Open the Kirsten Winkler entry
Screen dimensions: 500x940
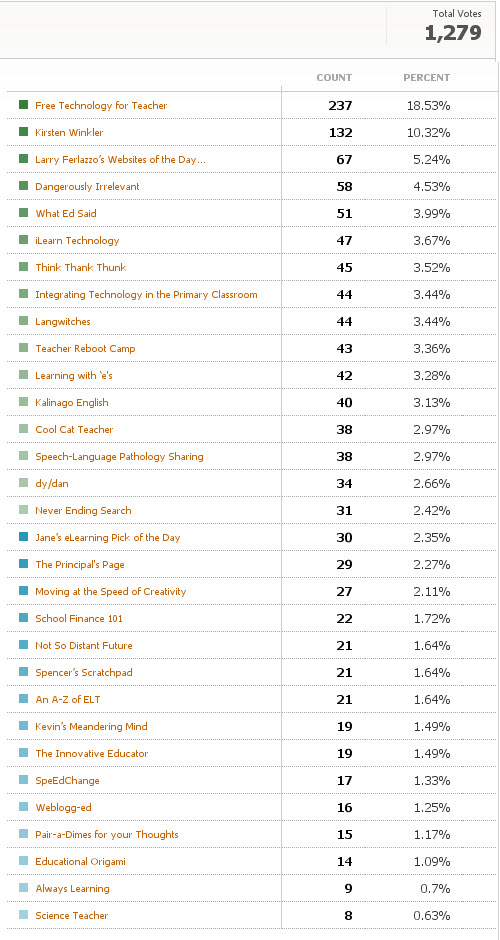click(x=69, y=132)
